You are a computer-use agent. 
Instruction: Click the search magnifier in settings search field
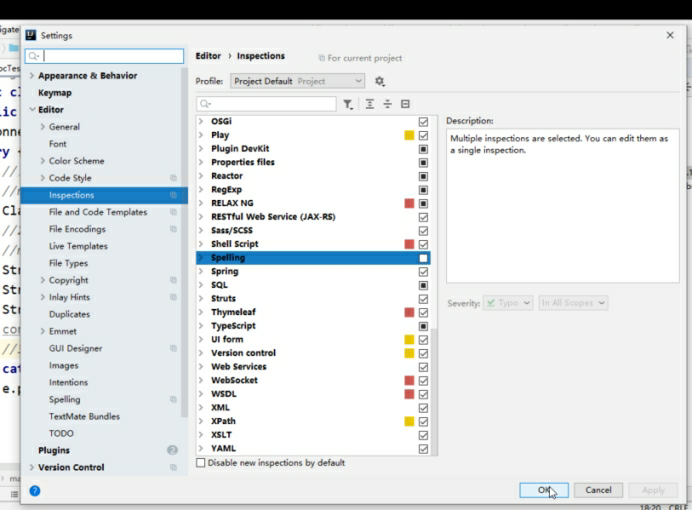point(33,56)
